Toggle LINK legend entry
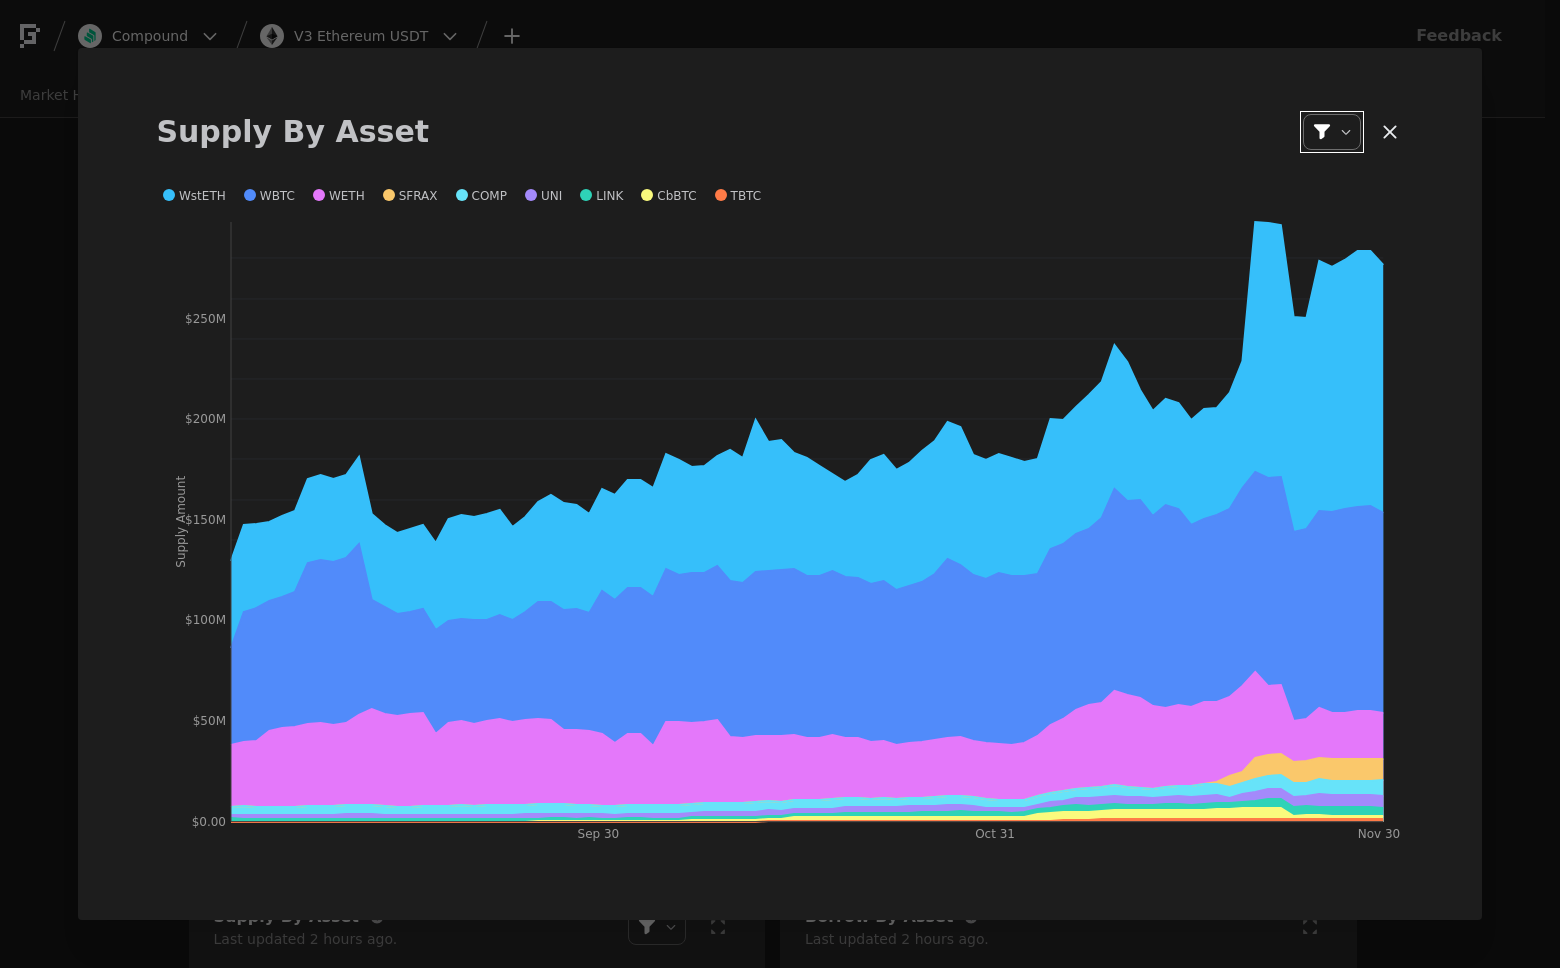The width and height of the screenshot is (1560, 968). tap(601, 196)
